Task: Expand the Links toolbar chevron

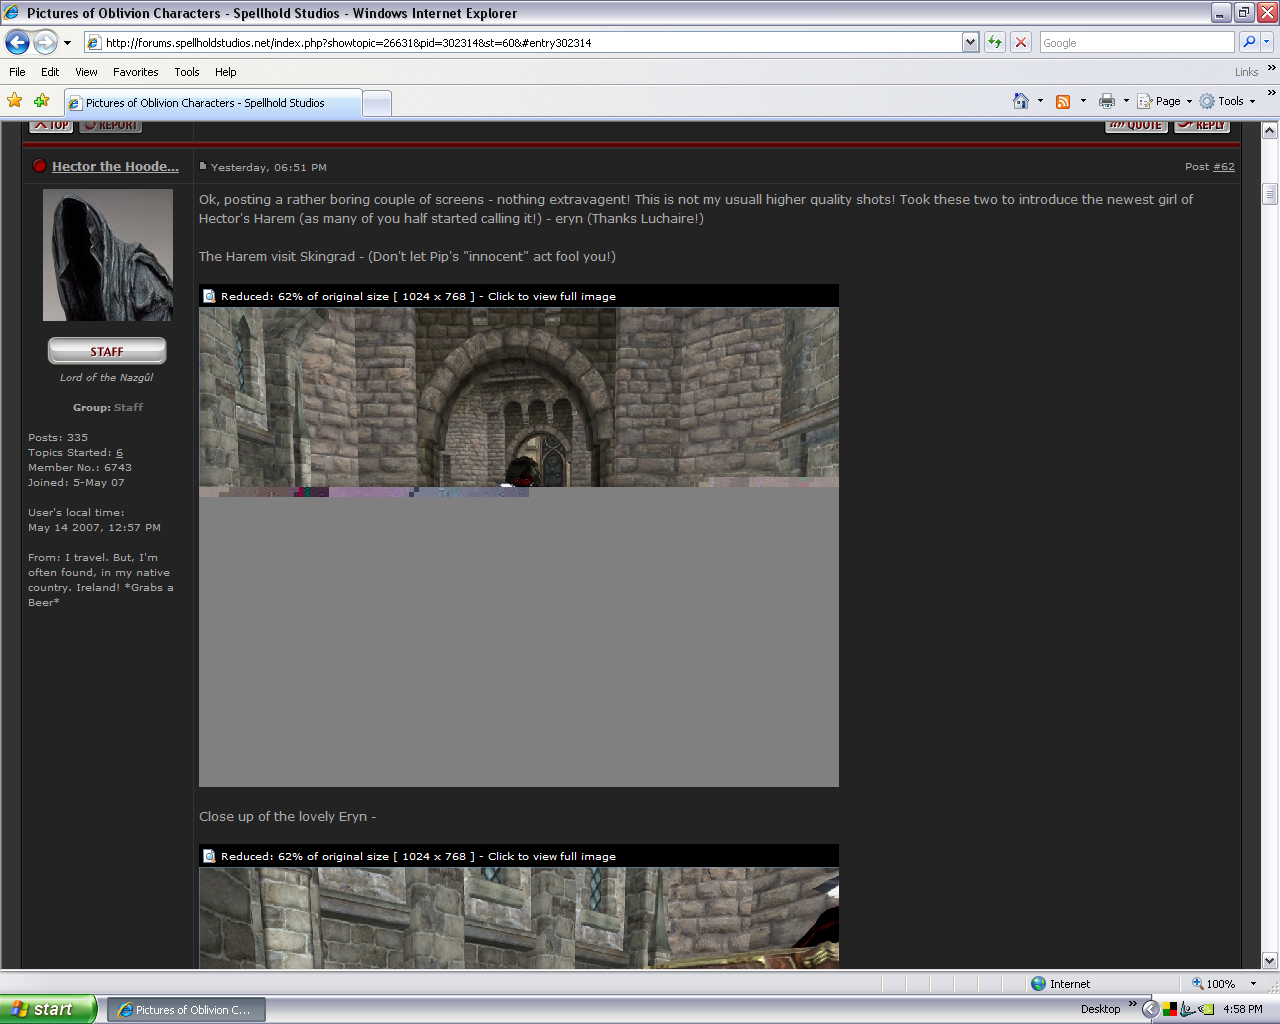Action: 1271,68
